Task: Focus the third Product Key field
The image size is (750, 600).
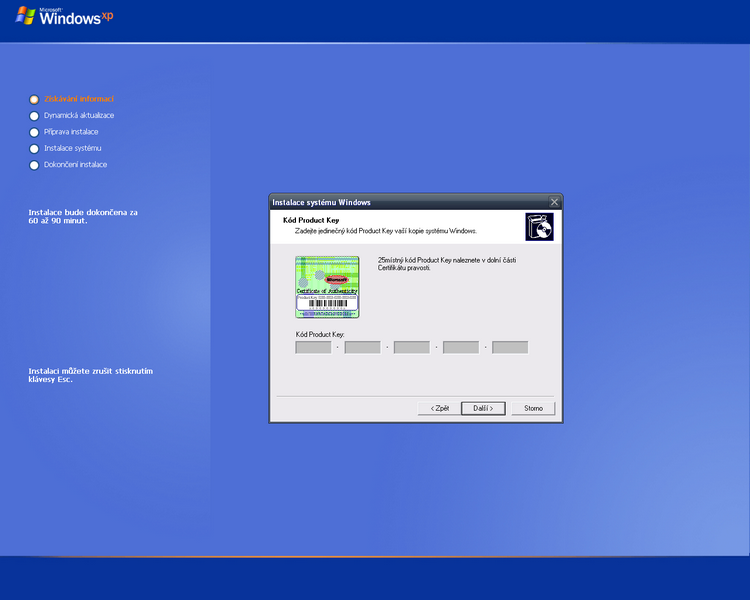Action: [x=412, y=347]
